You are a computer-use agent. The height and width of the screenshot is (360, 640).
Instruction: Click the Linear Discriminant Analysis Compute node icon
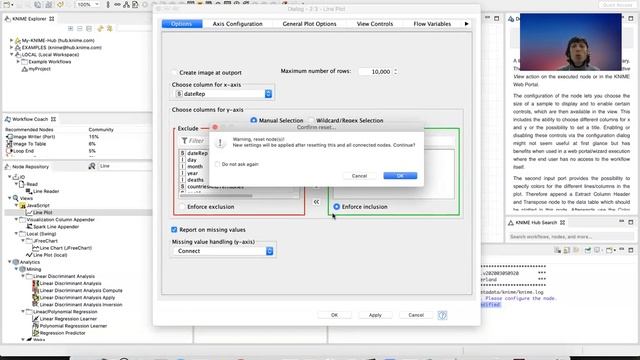click(36, 290)
